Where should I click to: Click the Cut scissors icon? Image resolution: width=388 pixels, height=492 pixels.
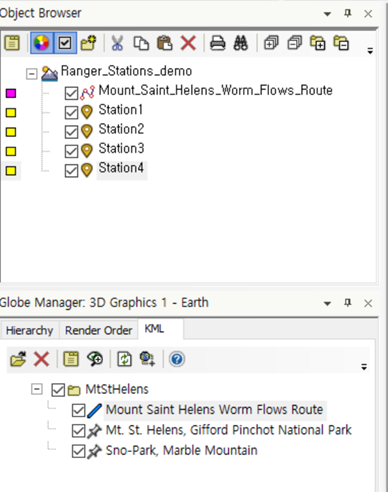(x=117, y=43)
